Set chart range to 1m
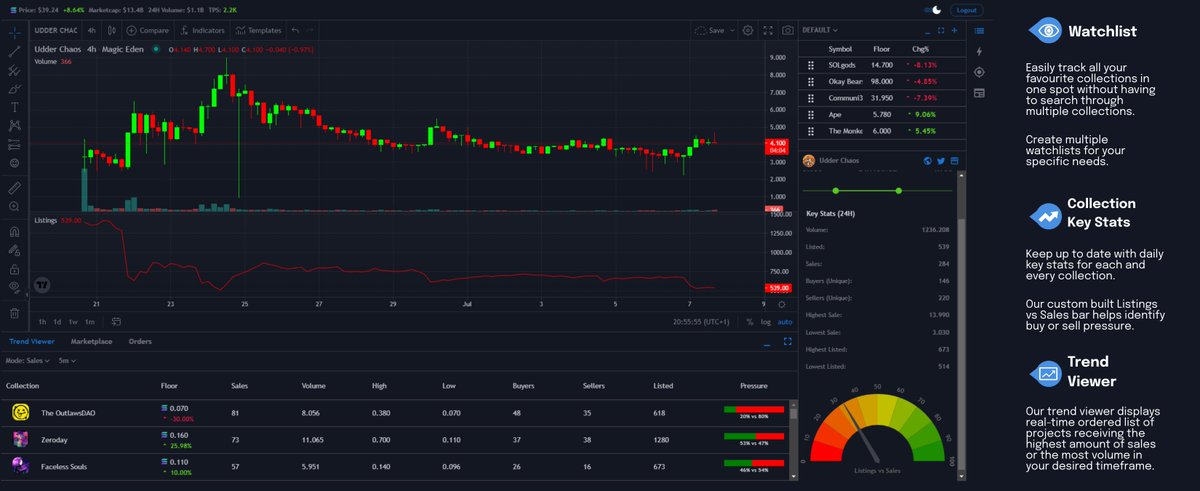 [90, 321]
